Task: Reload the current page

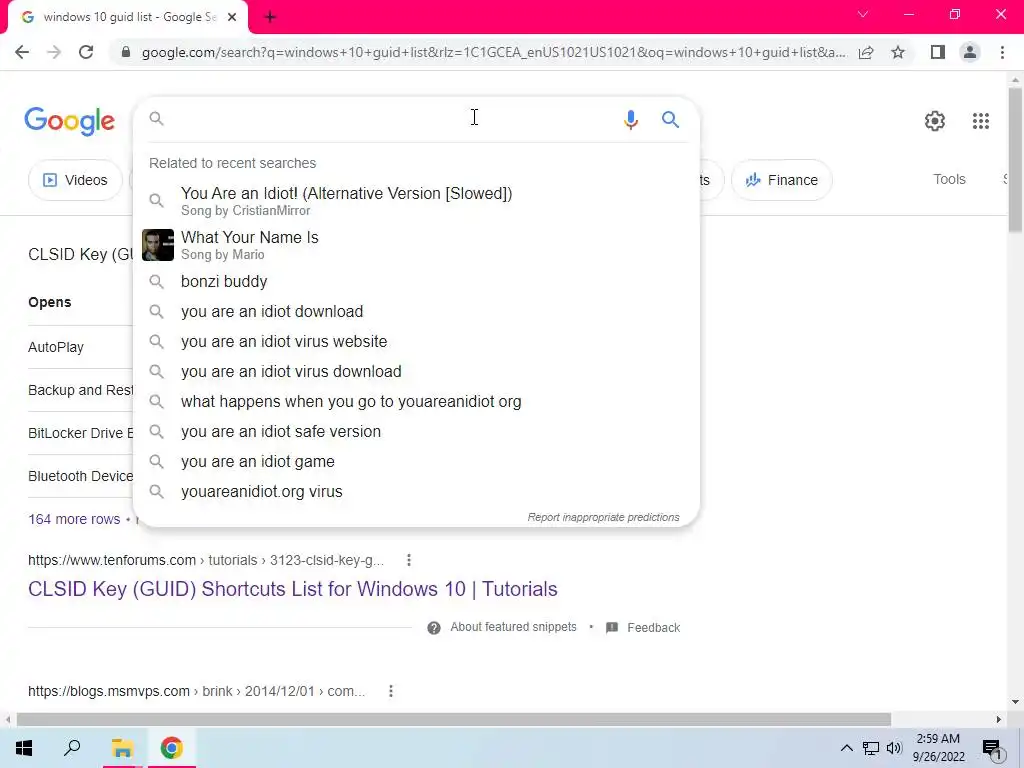Action: (x=86, y=52)
